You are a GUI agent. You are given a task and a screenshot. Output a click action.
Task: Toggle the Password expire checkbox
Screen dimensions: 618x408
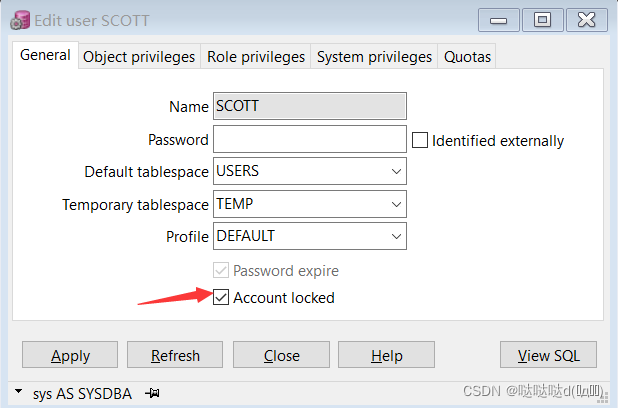click(222, 270)
